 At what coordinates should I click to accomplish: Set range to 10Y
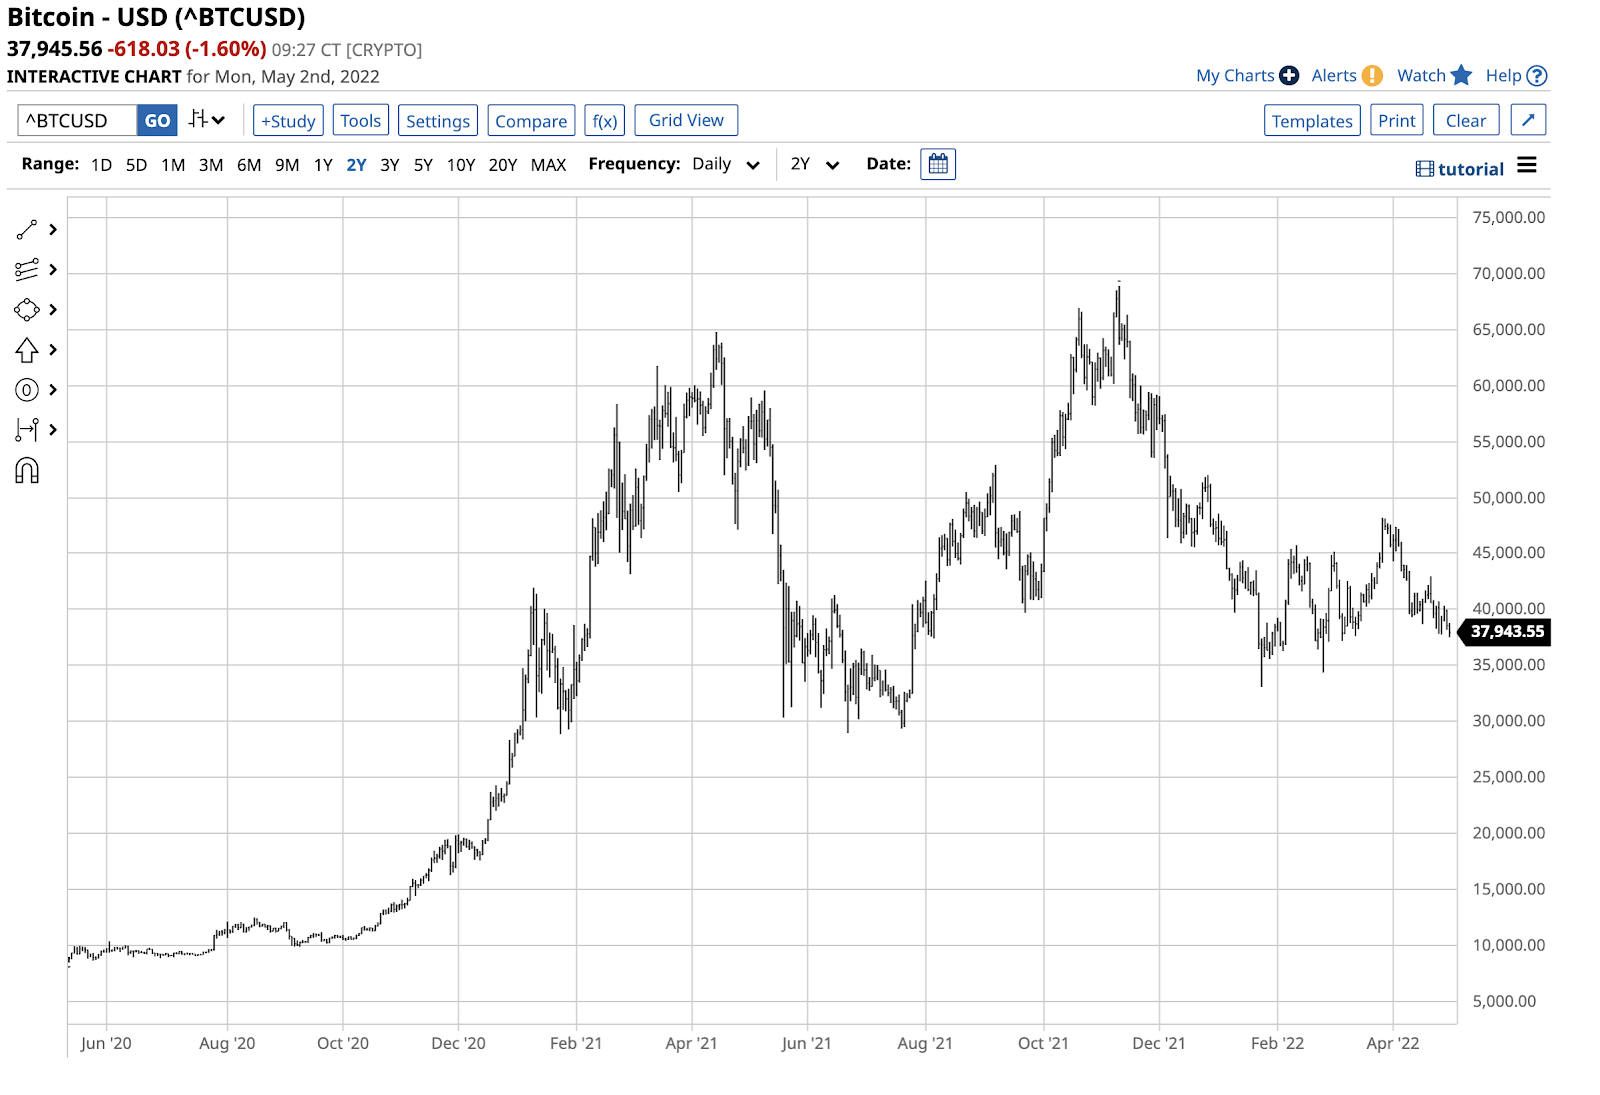pyautogui.click(x=461, y=165)
